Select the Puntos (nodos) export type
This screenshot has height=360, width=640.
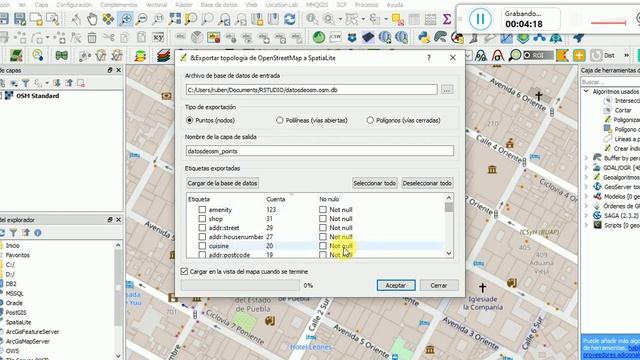189,120
